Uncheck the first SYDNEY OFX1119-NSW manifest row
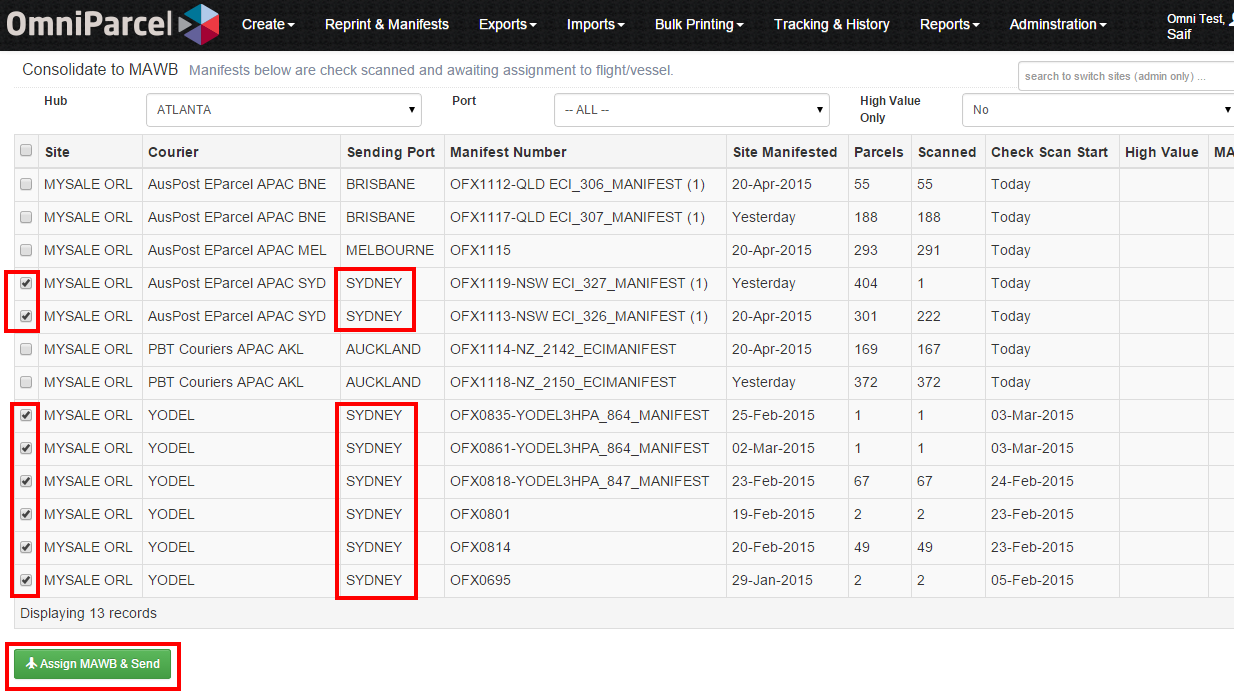This screenshot has height=695, width=1234. [24, 283]
